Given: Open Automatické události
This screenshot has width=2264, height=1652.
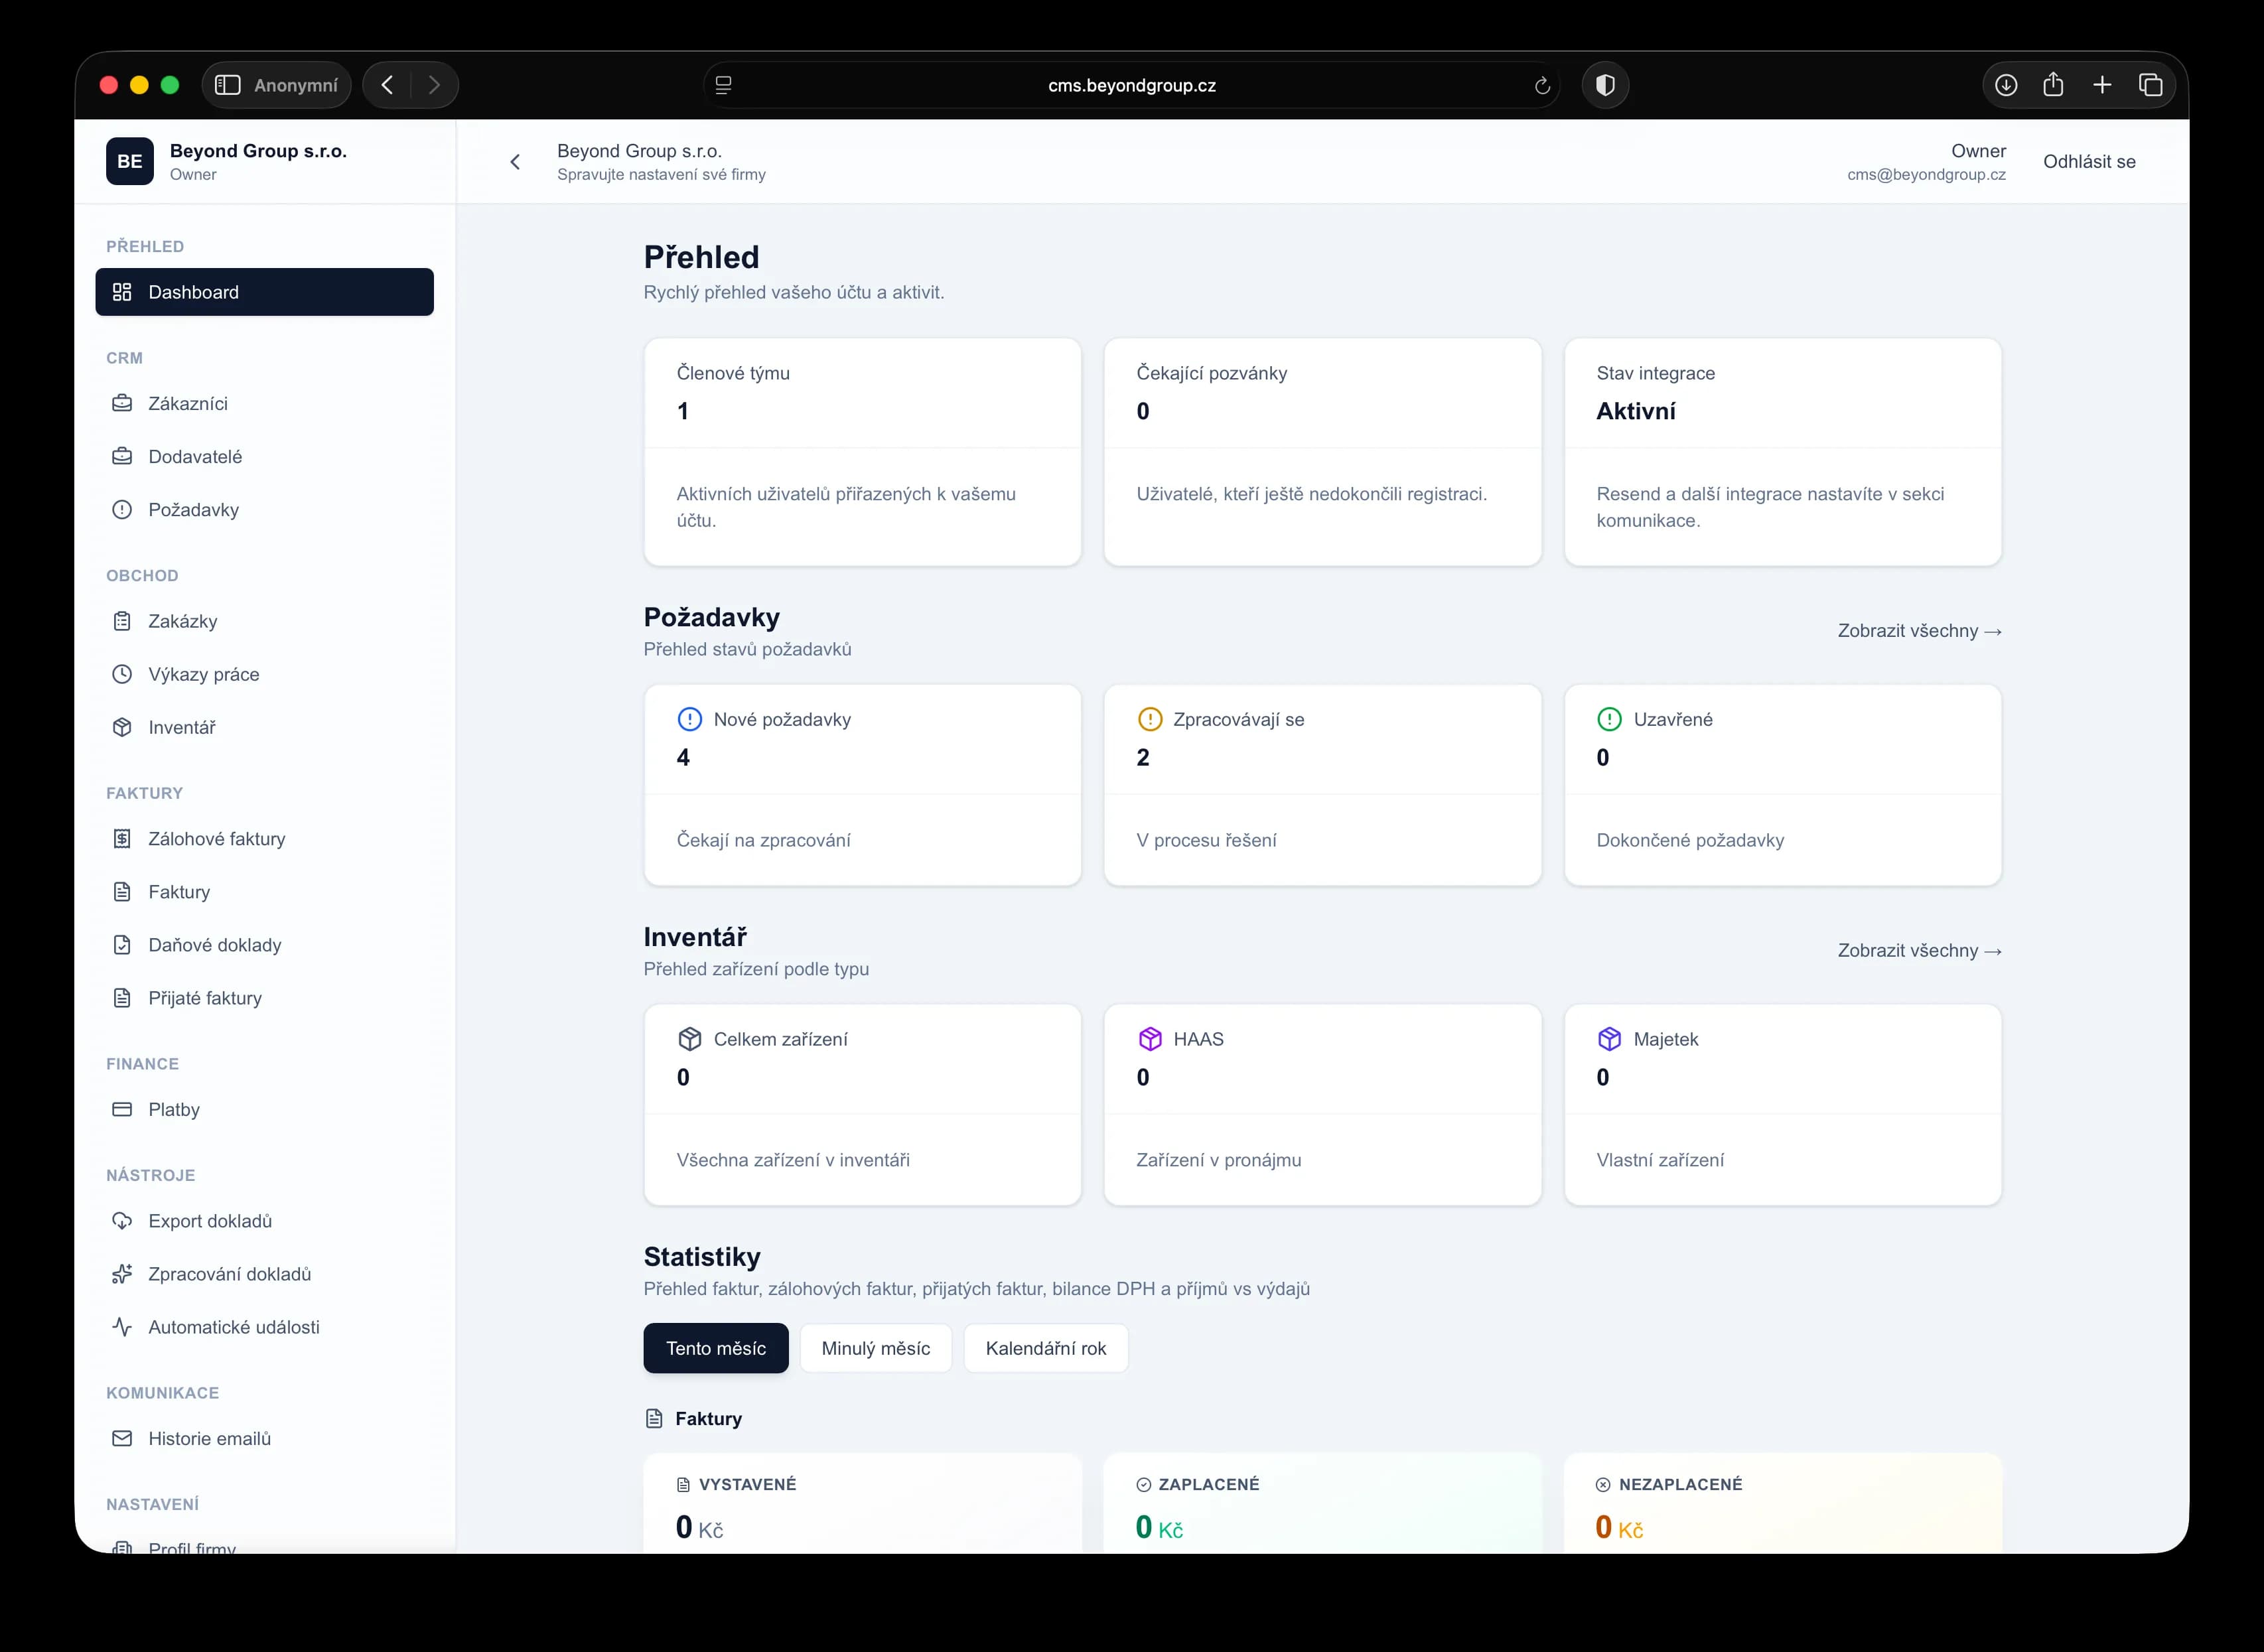Looking at the screenshot, I should click(233, 1327).
